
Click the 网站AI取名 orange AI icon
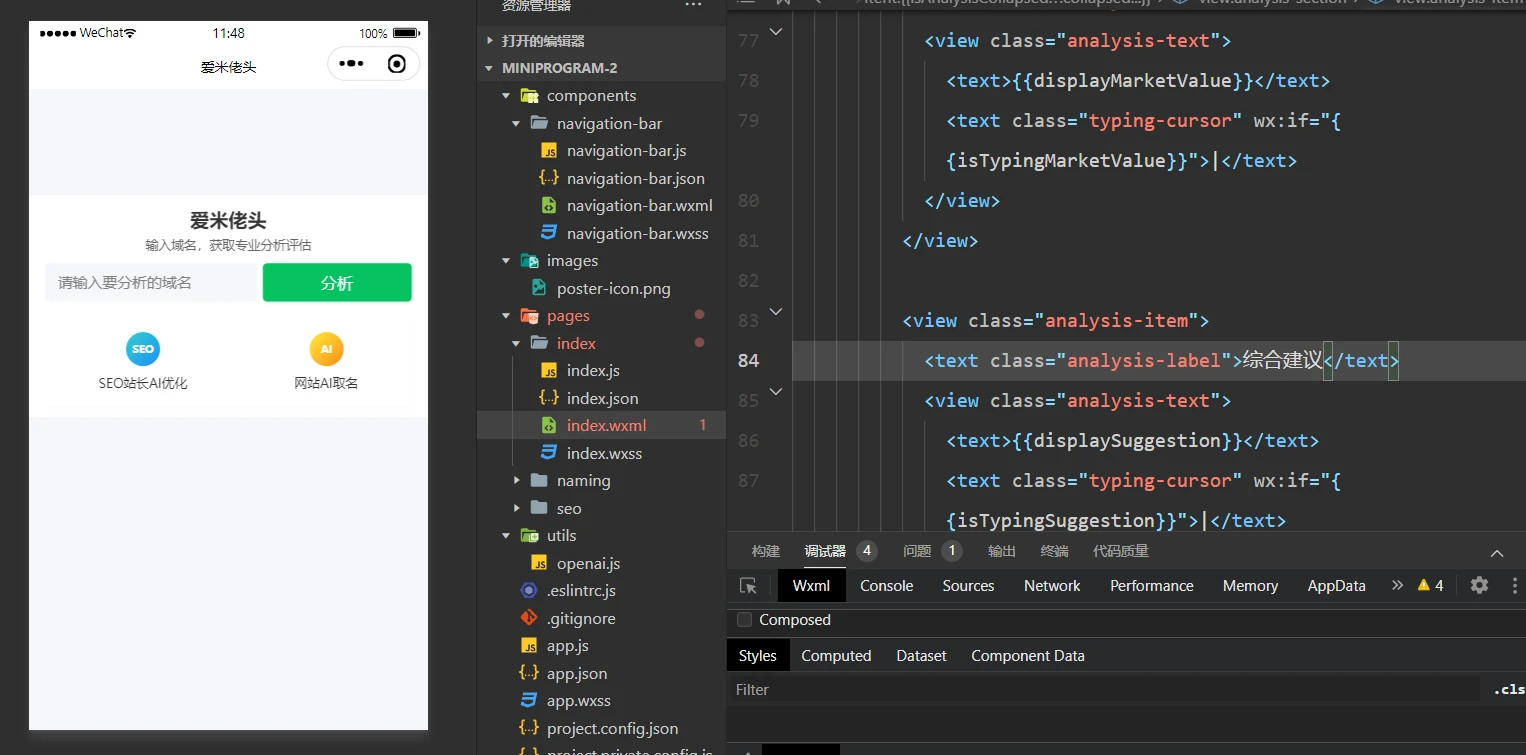(x=326, y=349)
